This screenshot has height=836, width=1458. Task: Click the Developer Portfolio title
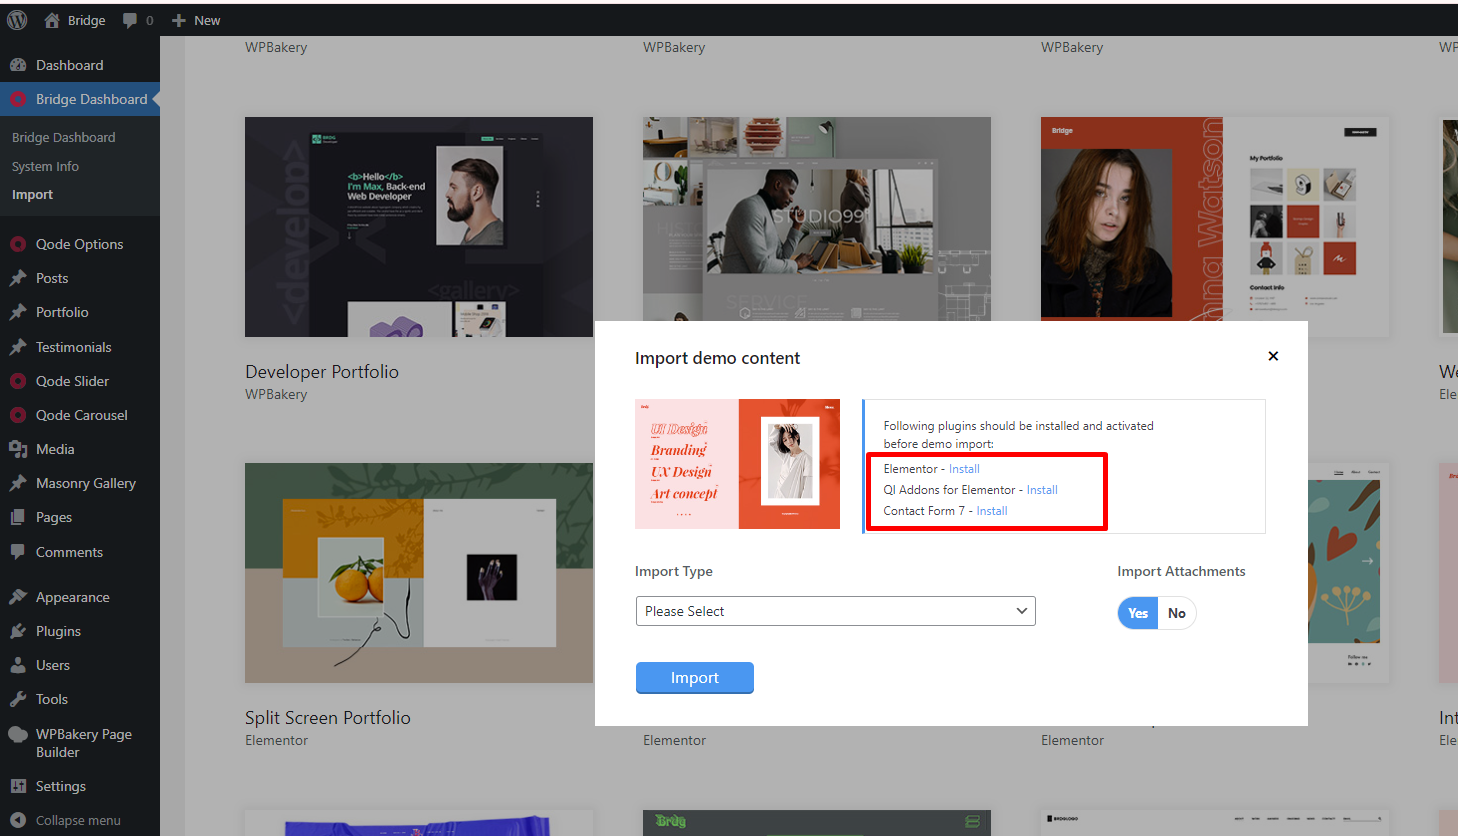point(322,372)
